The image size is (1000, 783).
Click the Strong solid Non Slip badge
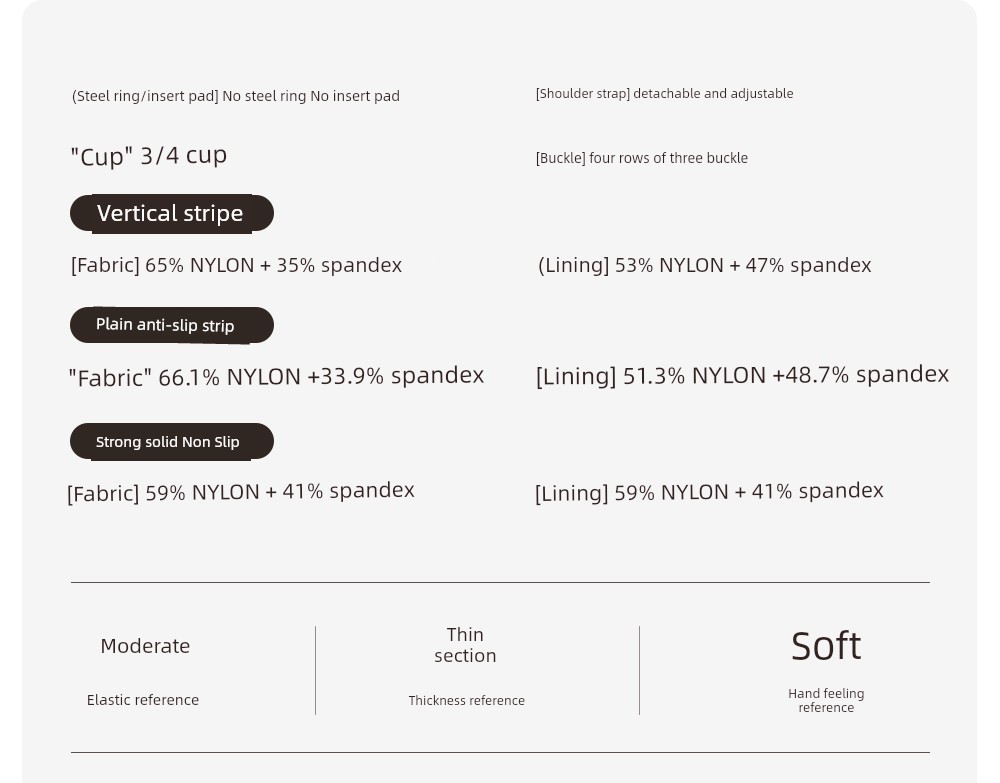tap(172, 441)
